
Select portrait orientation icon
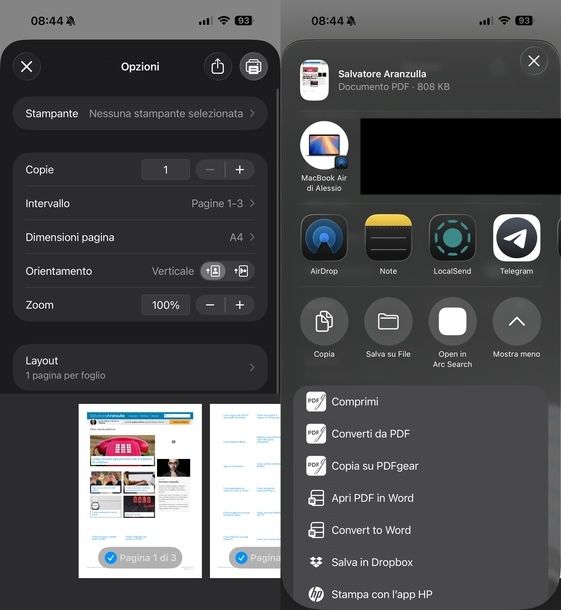point(213,271)
